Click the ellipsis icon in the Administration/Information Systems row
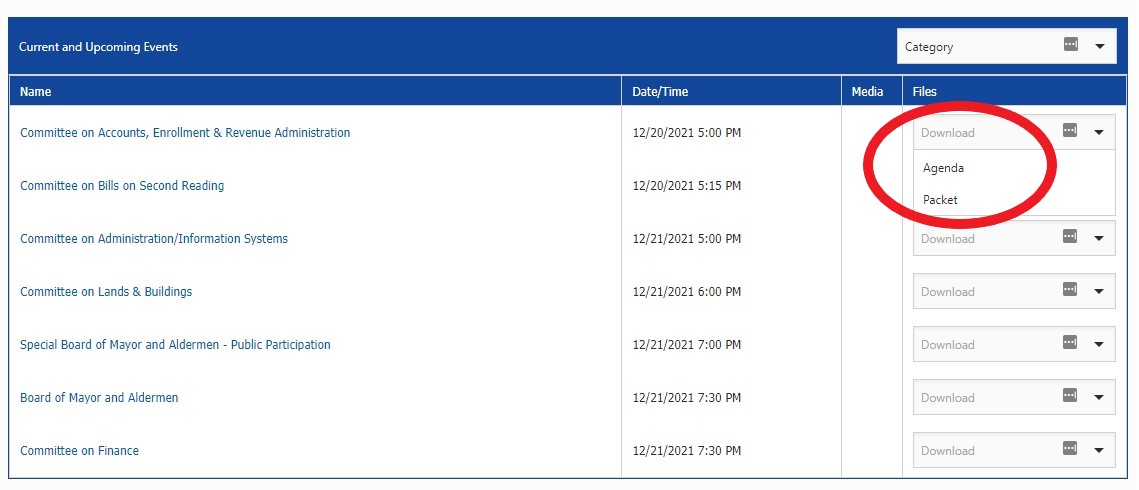 click(x=1069, y=237)
